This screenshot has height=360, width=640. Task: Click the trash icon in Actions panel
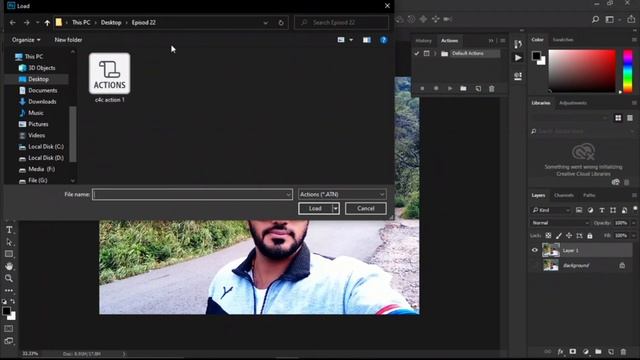pos(492,89)
